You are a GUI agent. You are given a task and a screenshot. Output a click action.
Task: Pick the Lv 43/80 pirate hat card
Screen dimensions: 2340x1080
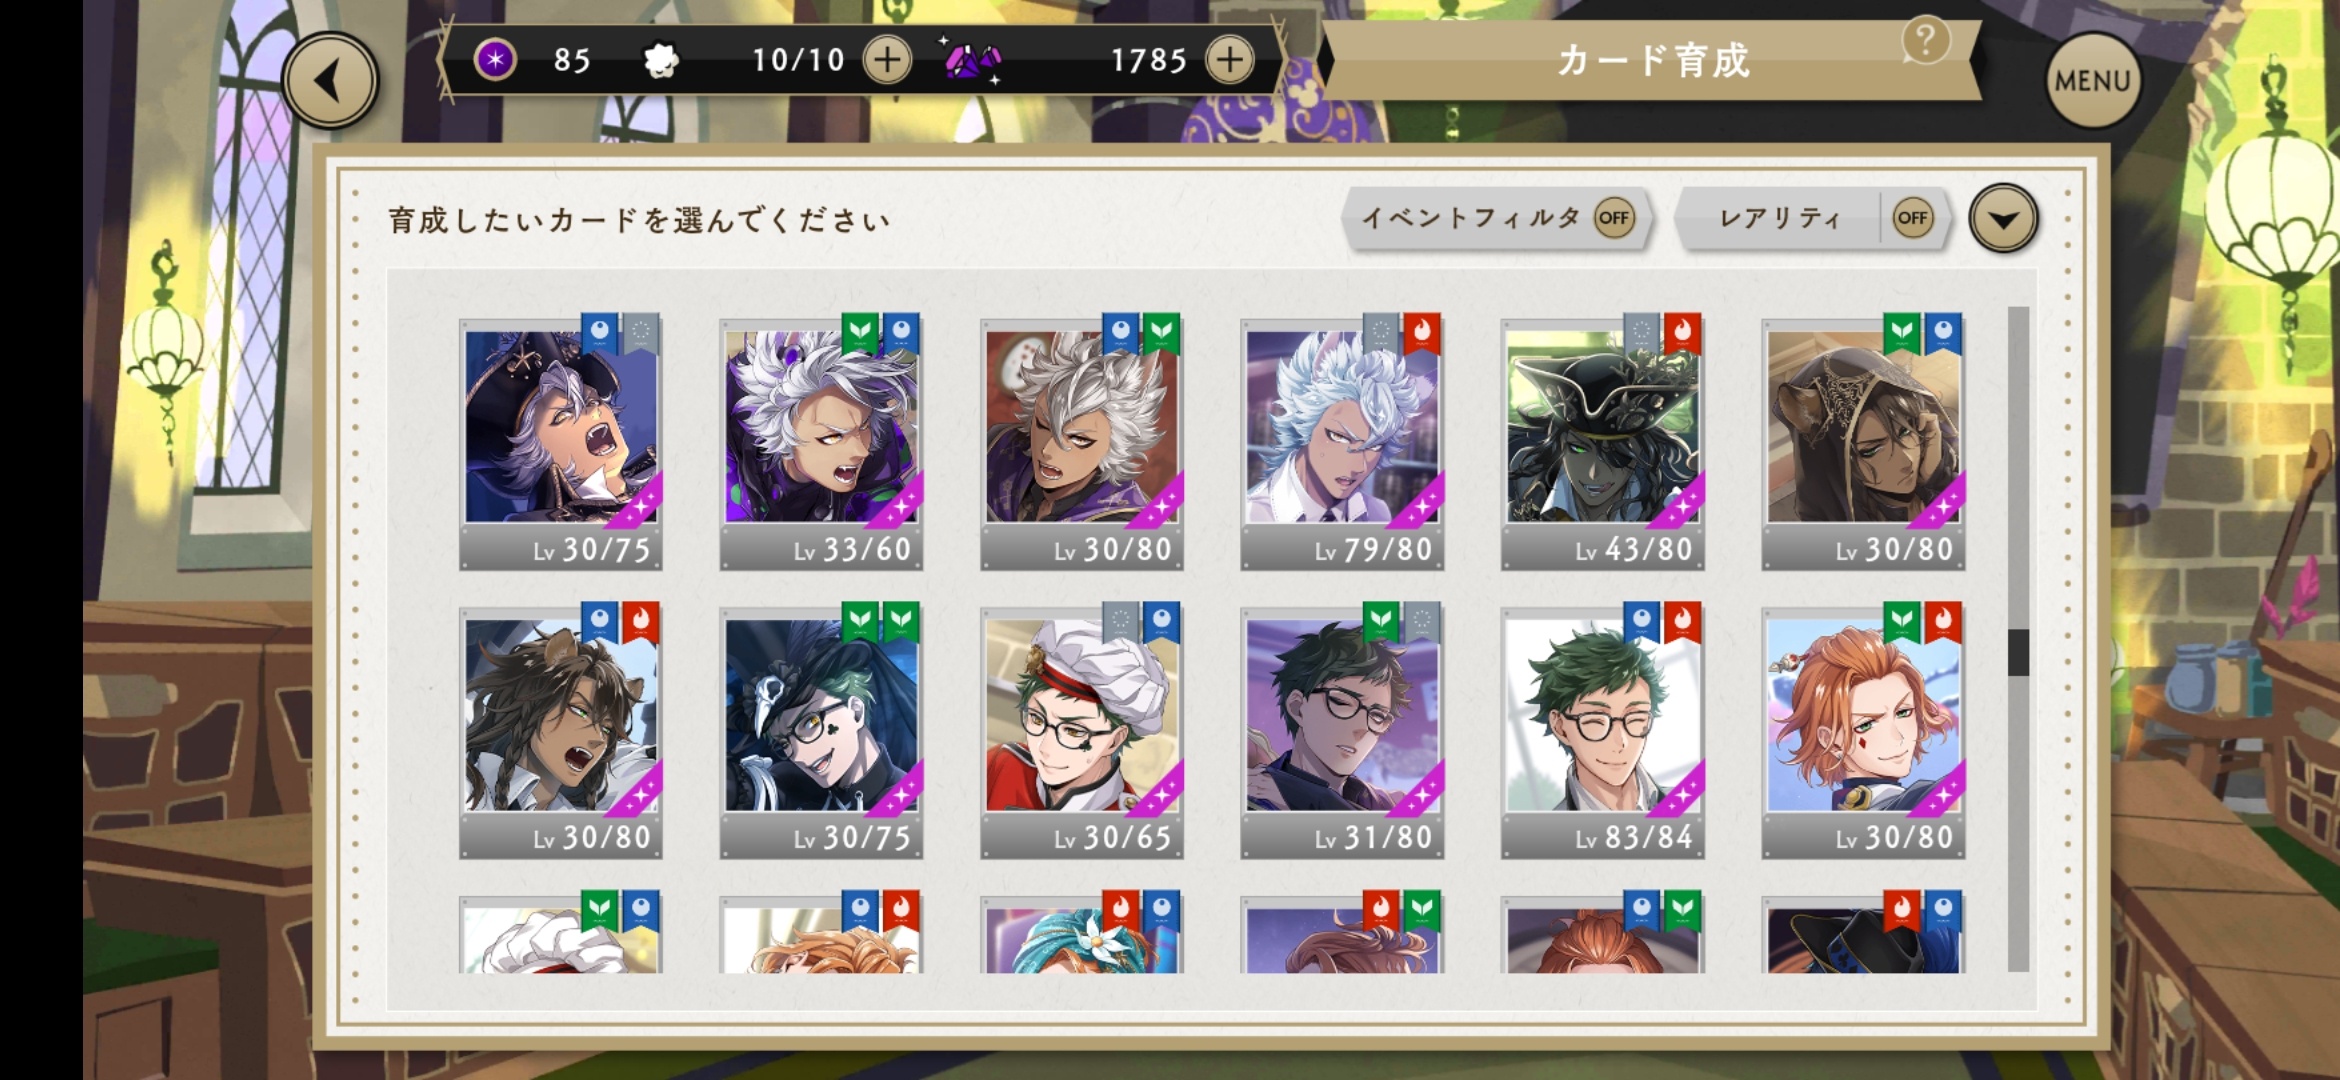point(1602,443)
